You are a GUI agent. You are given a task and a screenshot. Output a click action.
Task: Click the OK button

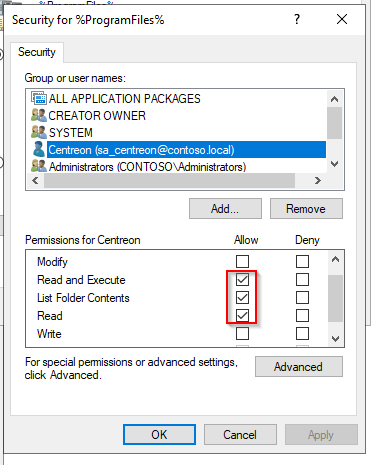tap(159, 435)
